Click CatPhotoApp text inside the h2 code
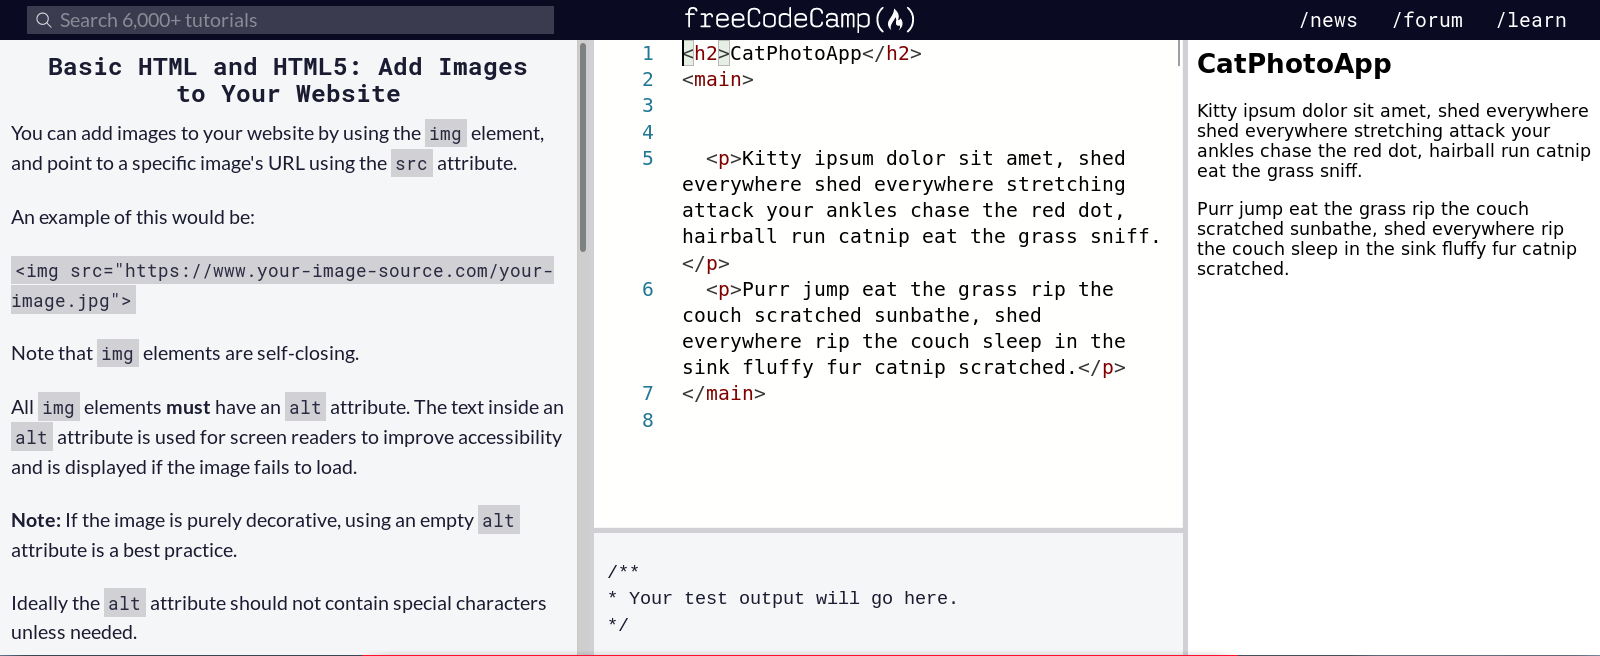 (x=795, y=54)
